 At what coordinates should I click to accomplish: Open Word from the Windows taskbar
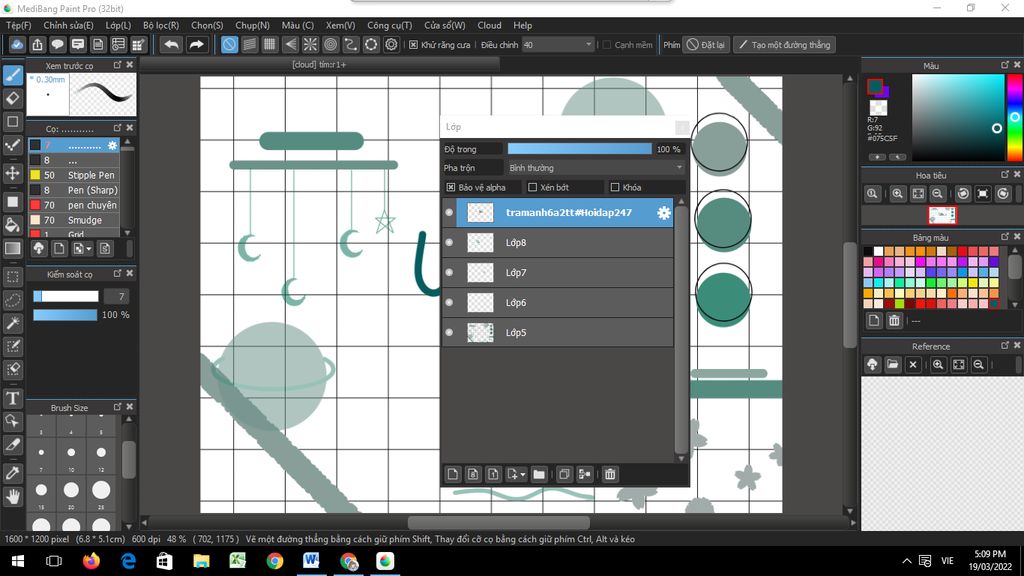tap(311, 561)
